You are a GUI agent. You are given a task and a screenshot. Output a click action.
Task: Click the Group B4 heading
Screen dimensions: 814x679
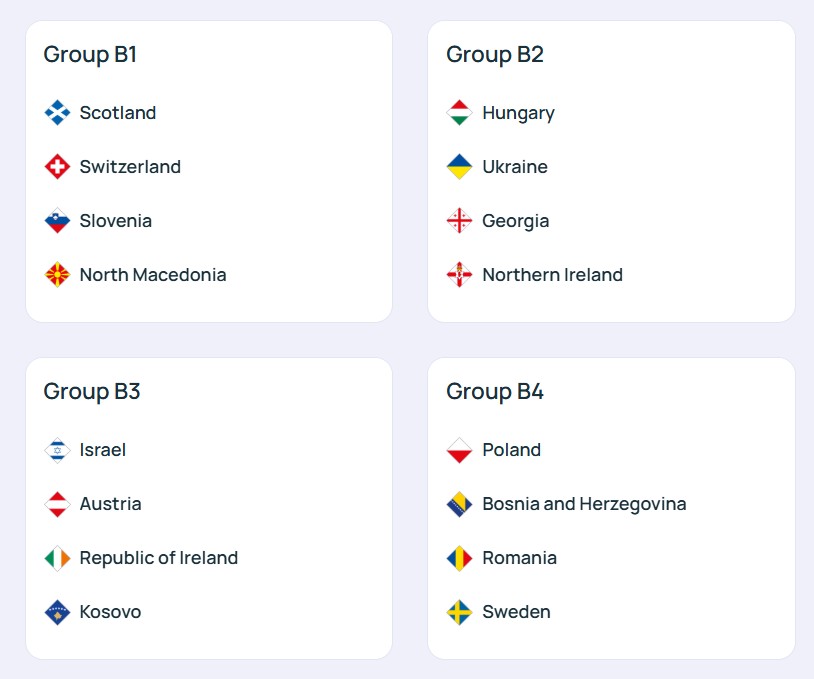point(495,391)
